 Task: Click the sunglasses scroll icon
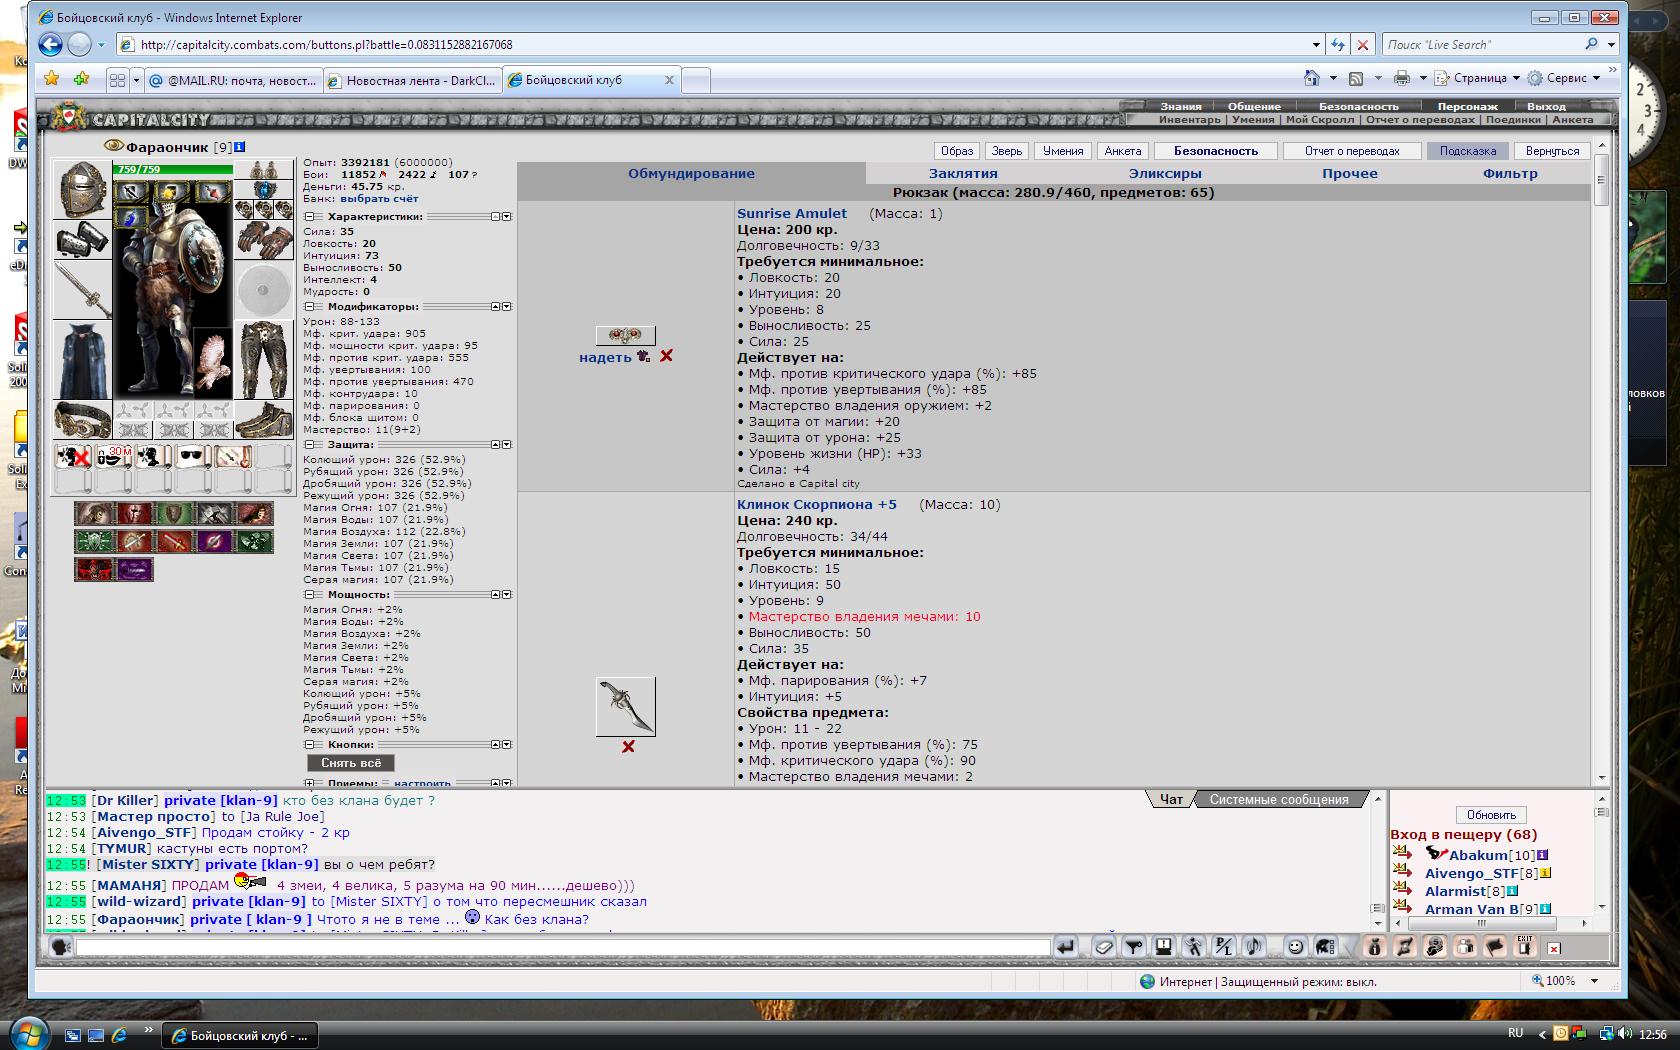[x=193, y=456]
